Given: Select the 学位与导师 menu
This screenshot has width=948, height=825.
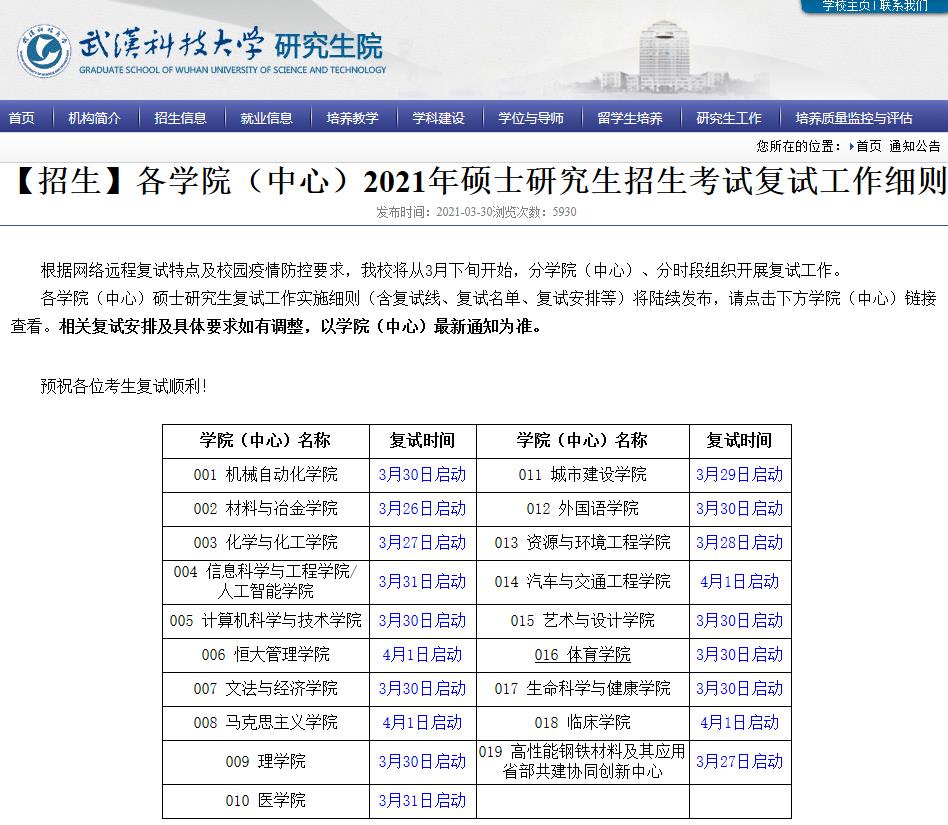Looking at the screenshot, I should 531,118.
